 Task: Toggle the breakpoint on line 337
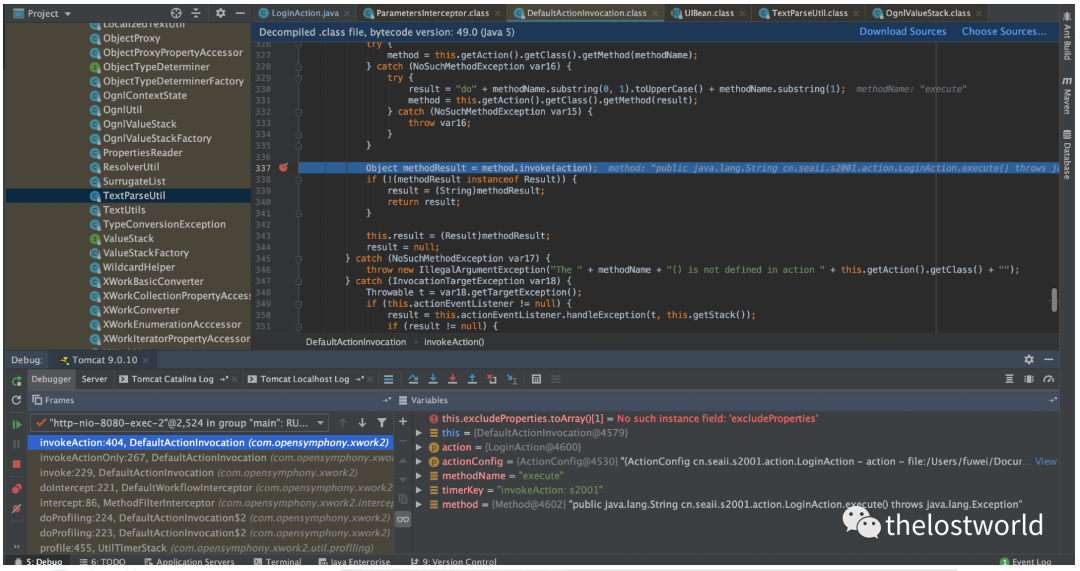284,168
